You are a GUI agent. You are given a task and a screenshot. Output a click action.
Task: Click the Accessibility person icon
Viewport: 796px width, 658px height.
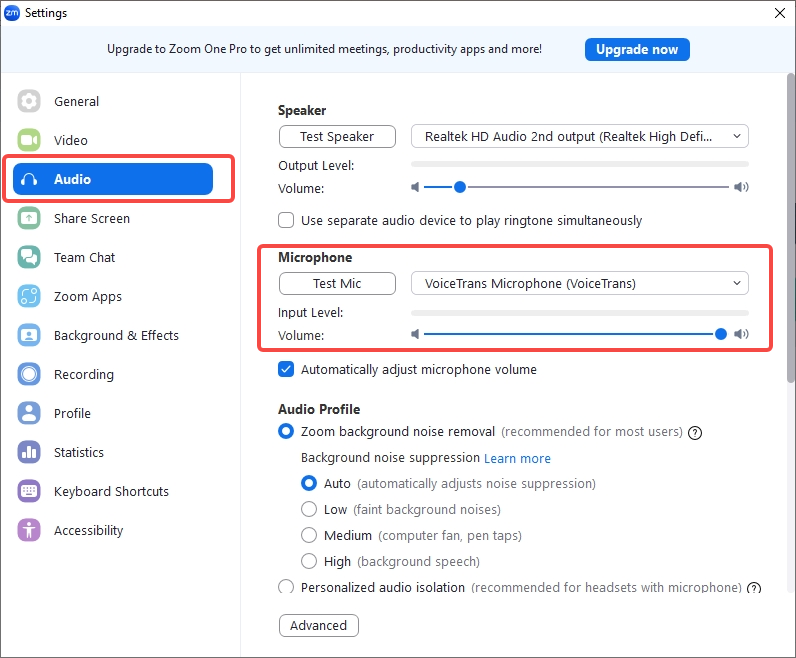(29, 530)
